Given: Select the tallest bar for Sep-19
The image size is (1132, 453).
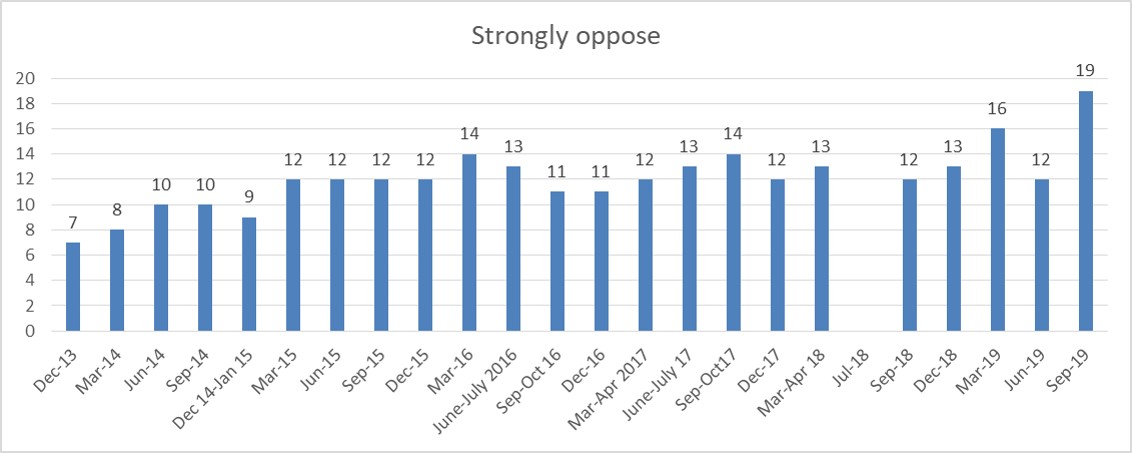Looking at the screenshot, I should pos(1085,210).
